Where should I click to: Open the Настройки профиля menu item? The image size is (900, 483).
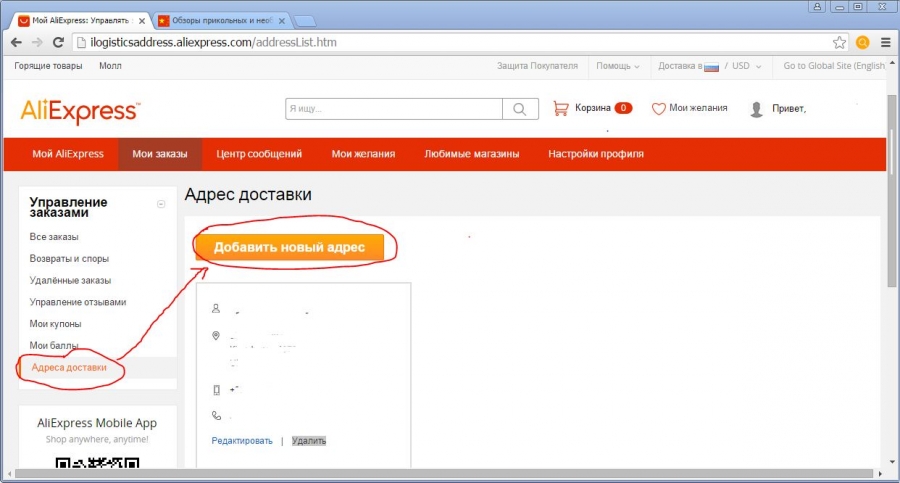click(596, 154)
